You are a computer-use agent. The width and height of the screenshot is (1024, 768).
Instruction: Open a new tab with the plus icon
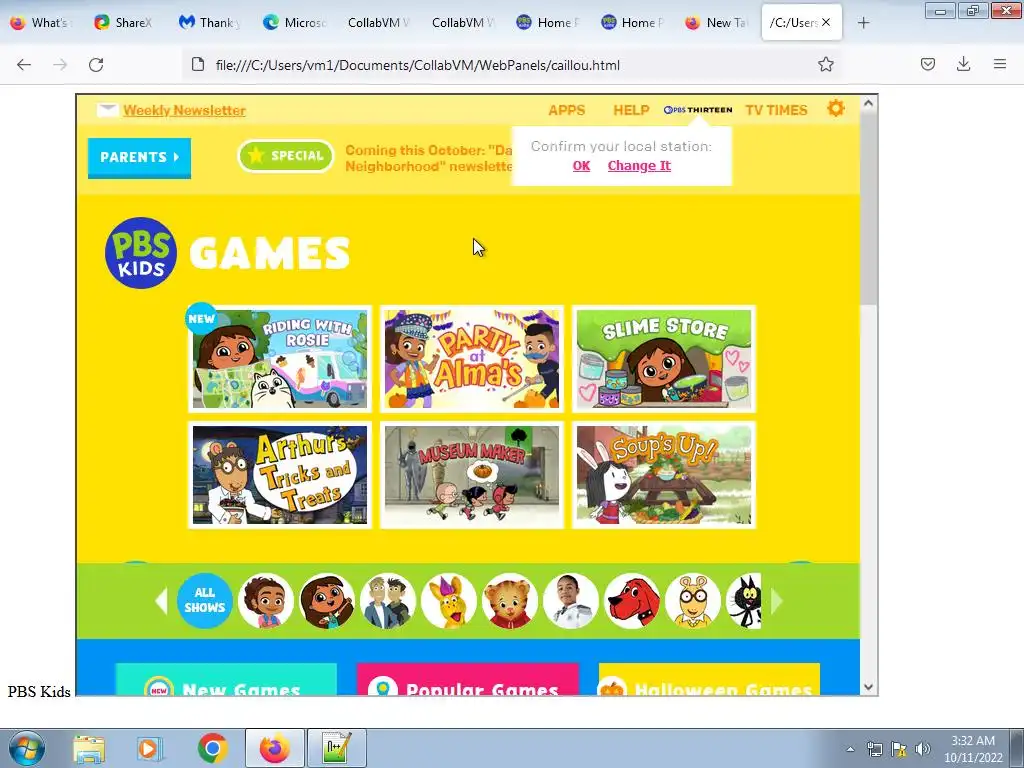863,23
